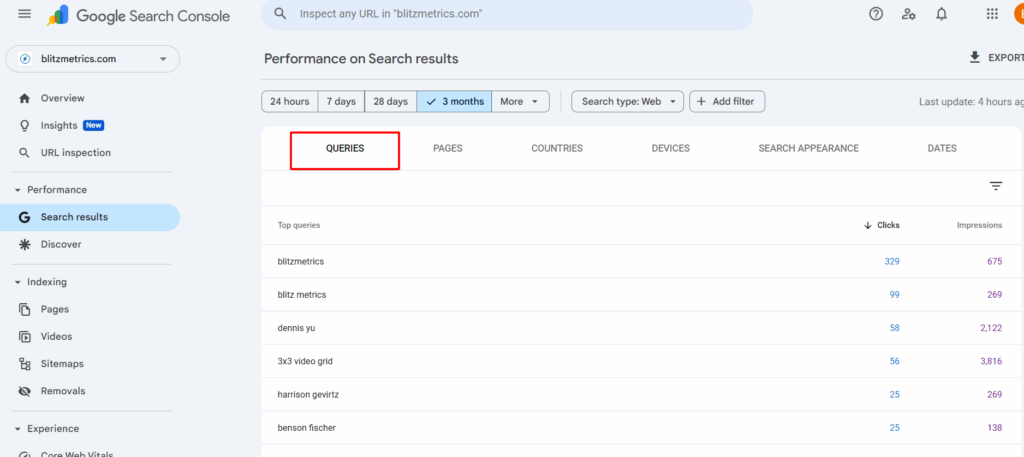Click the URL inspection magnifier icon
This screenshot has width=1024, height=457.
tap(25, 153)
